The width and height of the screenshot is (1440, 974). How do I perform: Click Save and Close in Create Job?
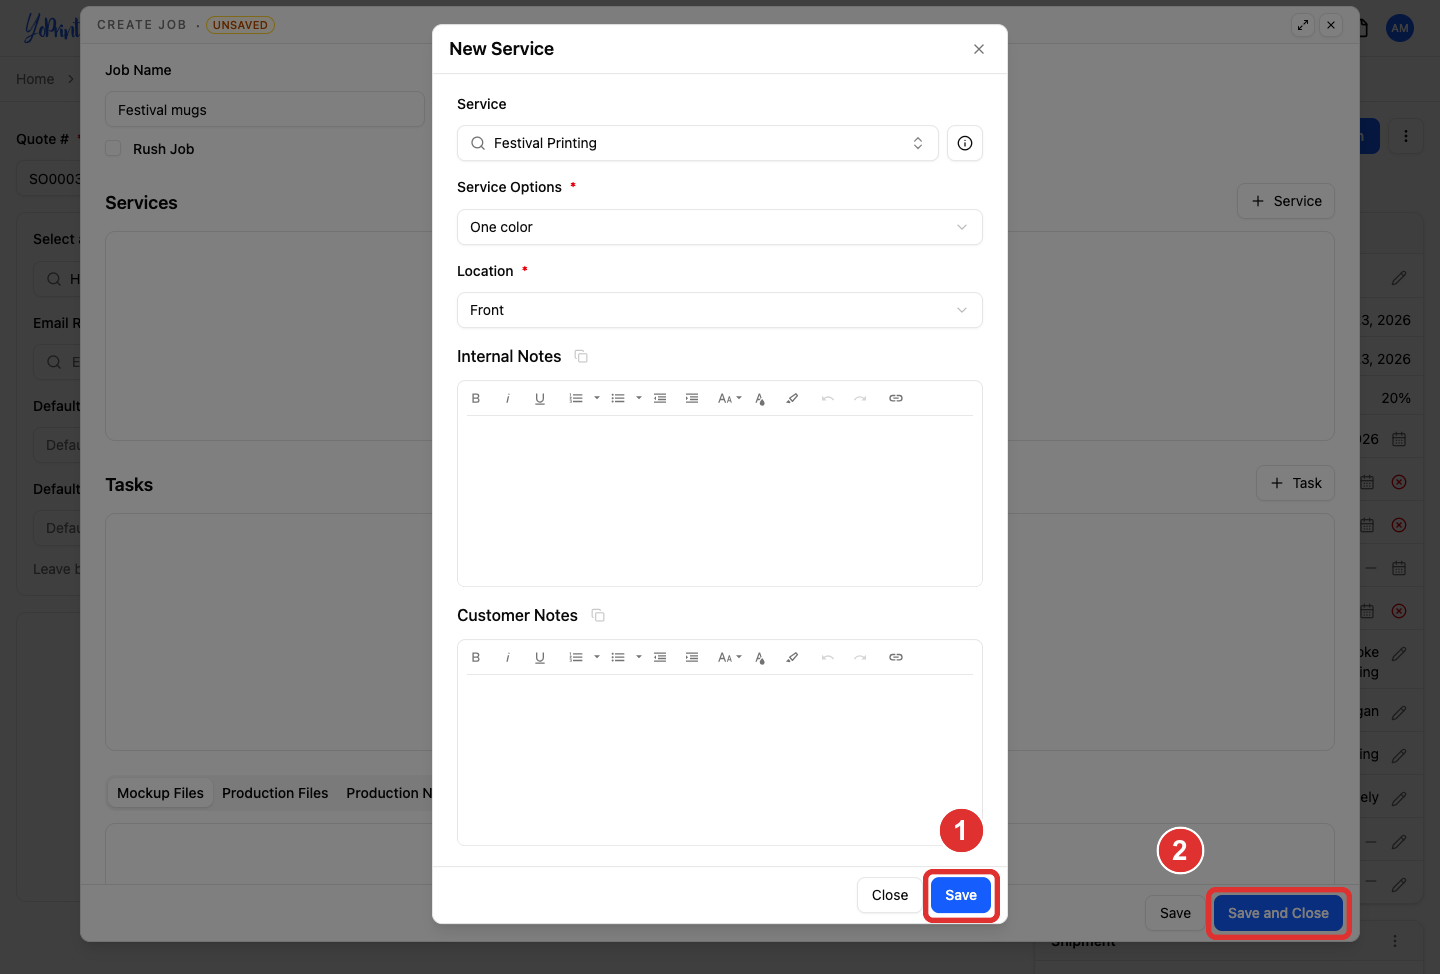[1278, 913]
